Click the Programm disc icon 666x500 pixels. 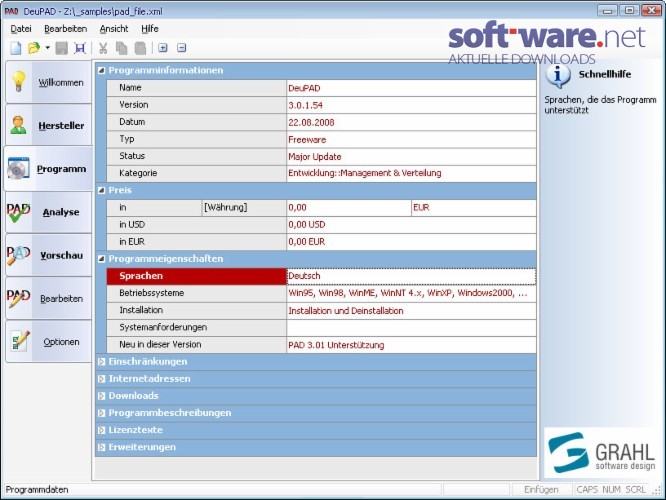point(18,168)
